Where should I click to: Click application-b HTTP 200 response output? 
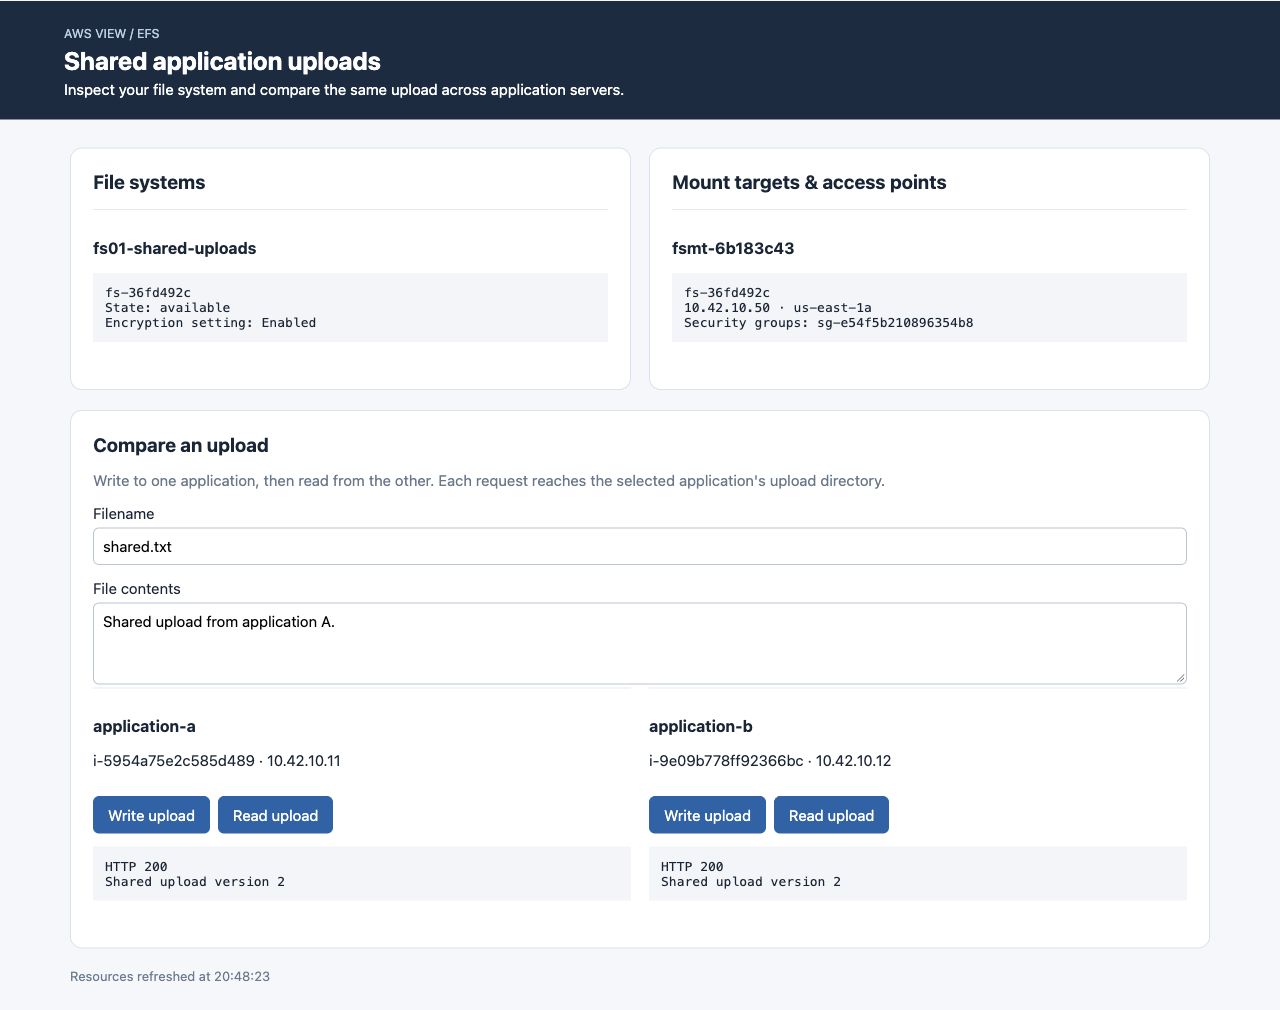pos(918,874)
